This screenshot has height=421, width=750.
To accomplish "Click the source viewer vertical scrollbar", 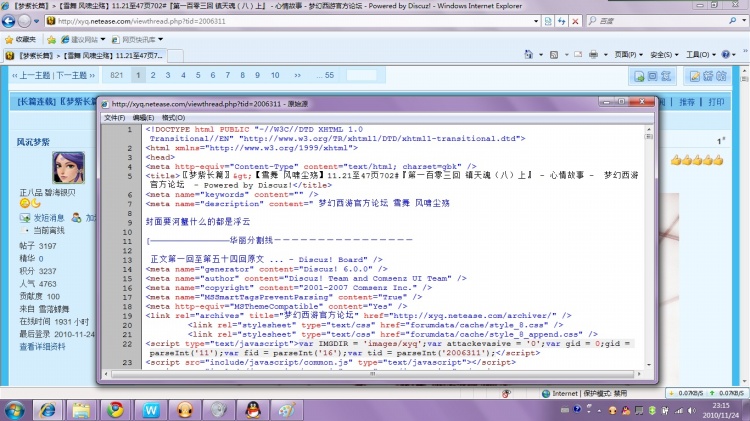I will click(649, 247).
